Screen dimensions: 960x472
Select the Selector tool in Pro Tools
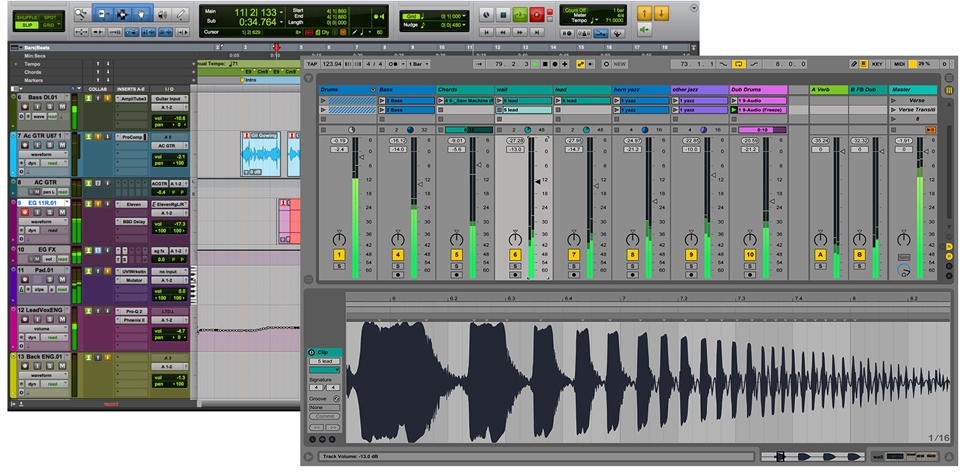(x=122, y=13)
